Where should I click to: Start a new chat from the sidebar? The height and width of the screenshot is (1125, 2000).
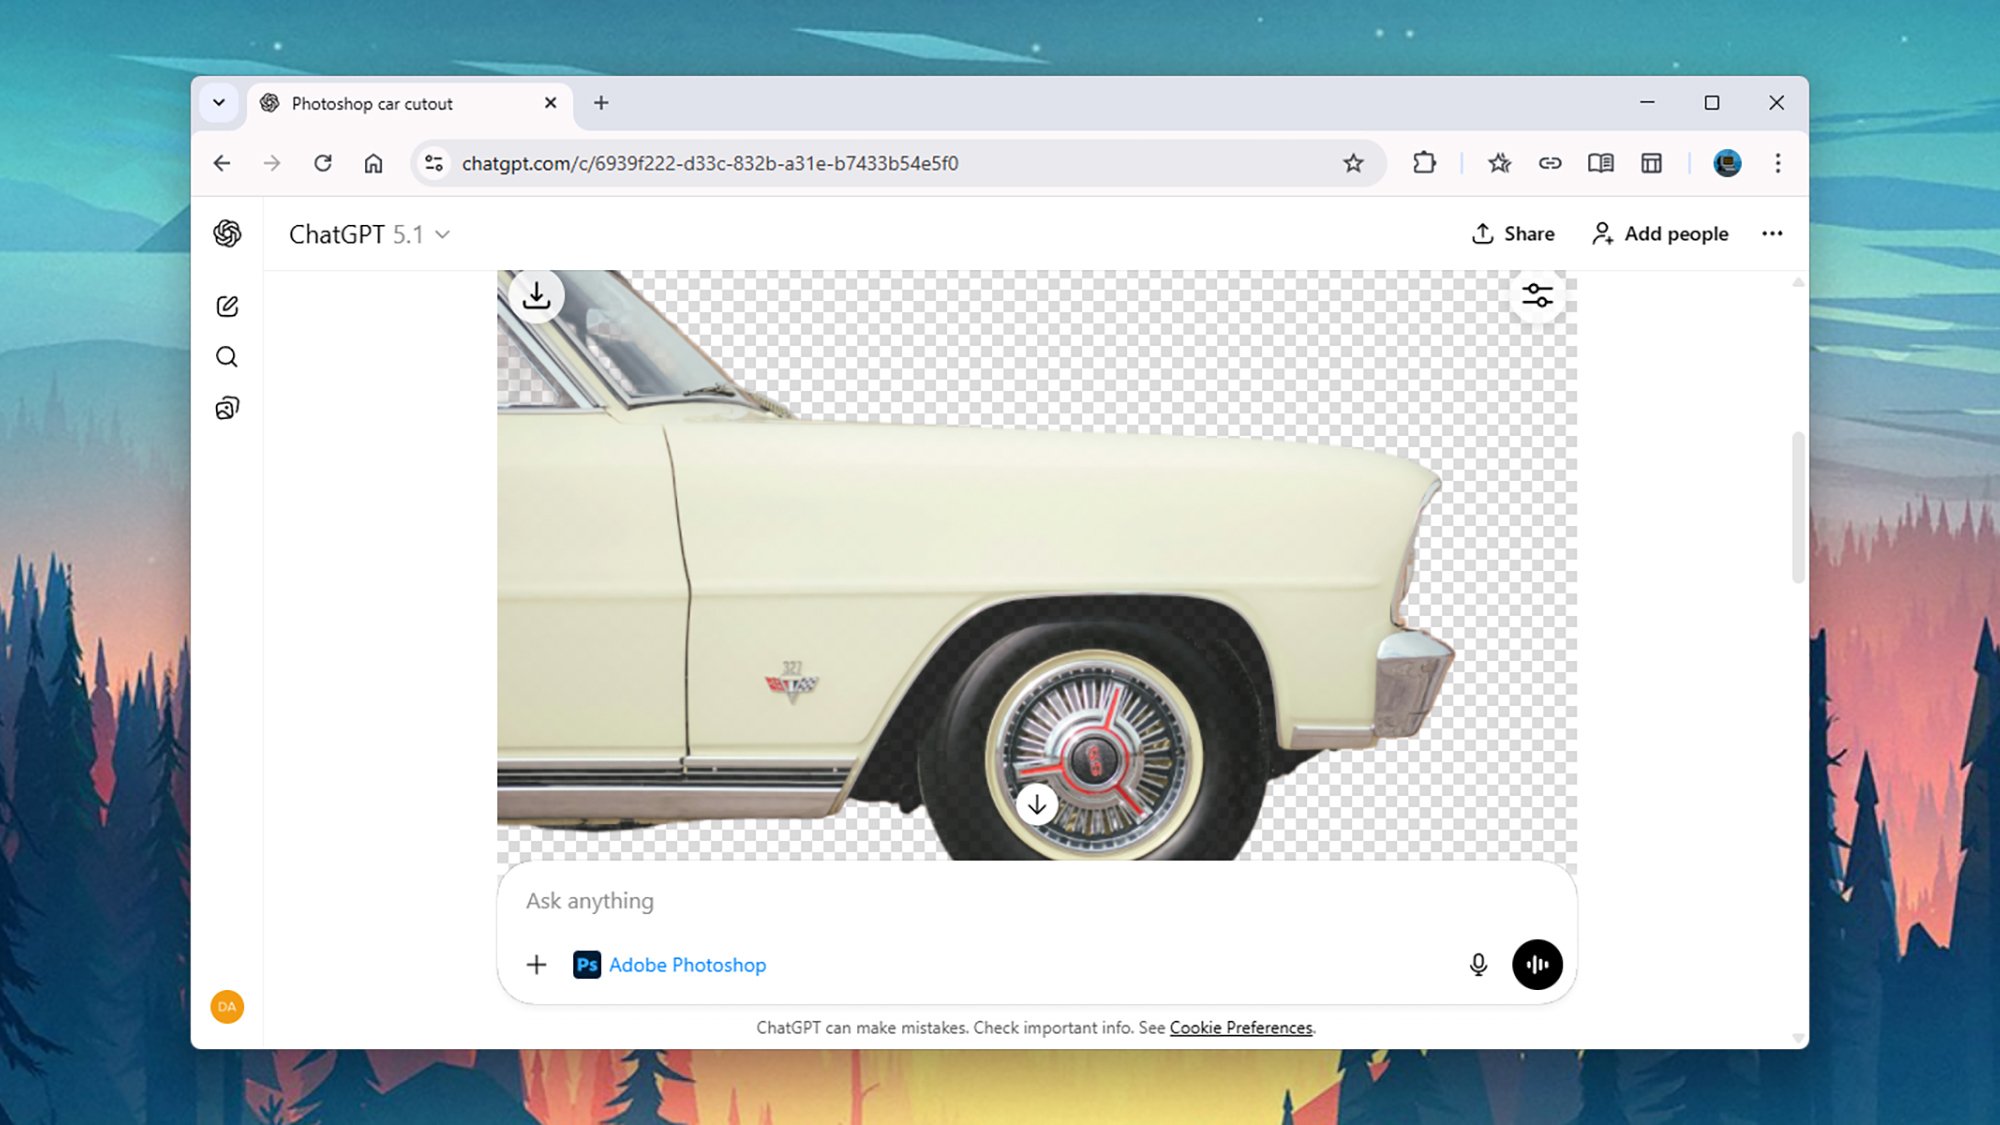coord(227,306)
